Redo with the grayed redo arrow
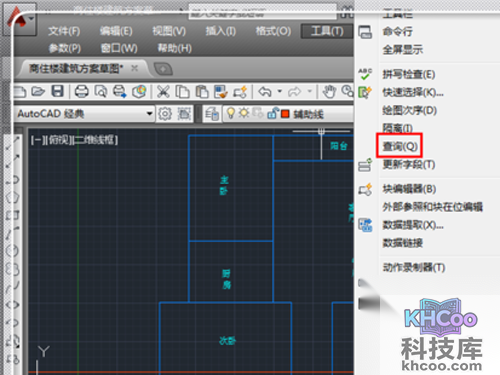Screen dimensions: 500x375 click(294, 91)
